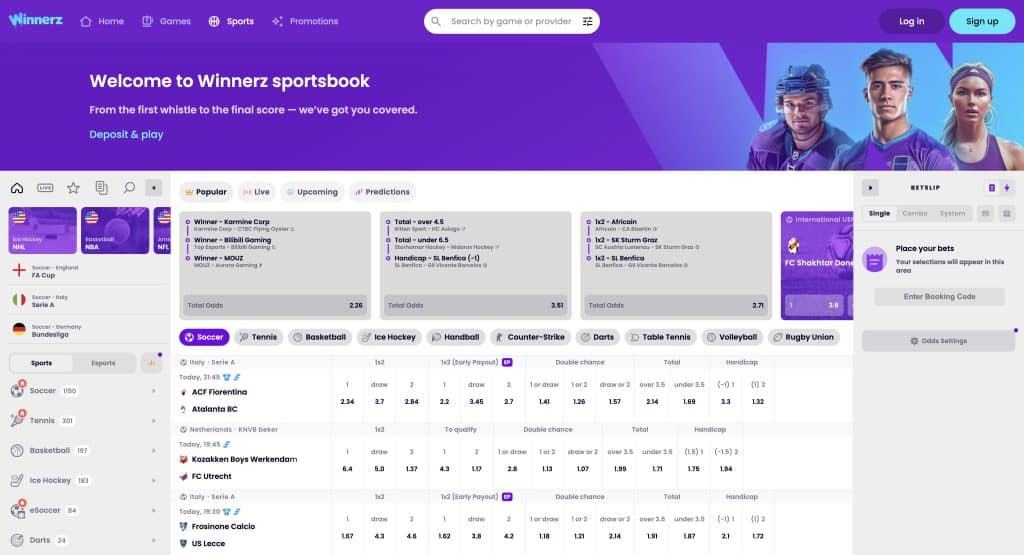This screenshot has height=555, width=1024.
Task: Toggle the quick bet lightning icon
Action: click(1007, 188)
